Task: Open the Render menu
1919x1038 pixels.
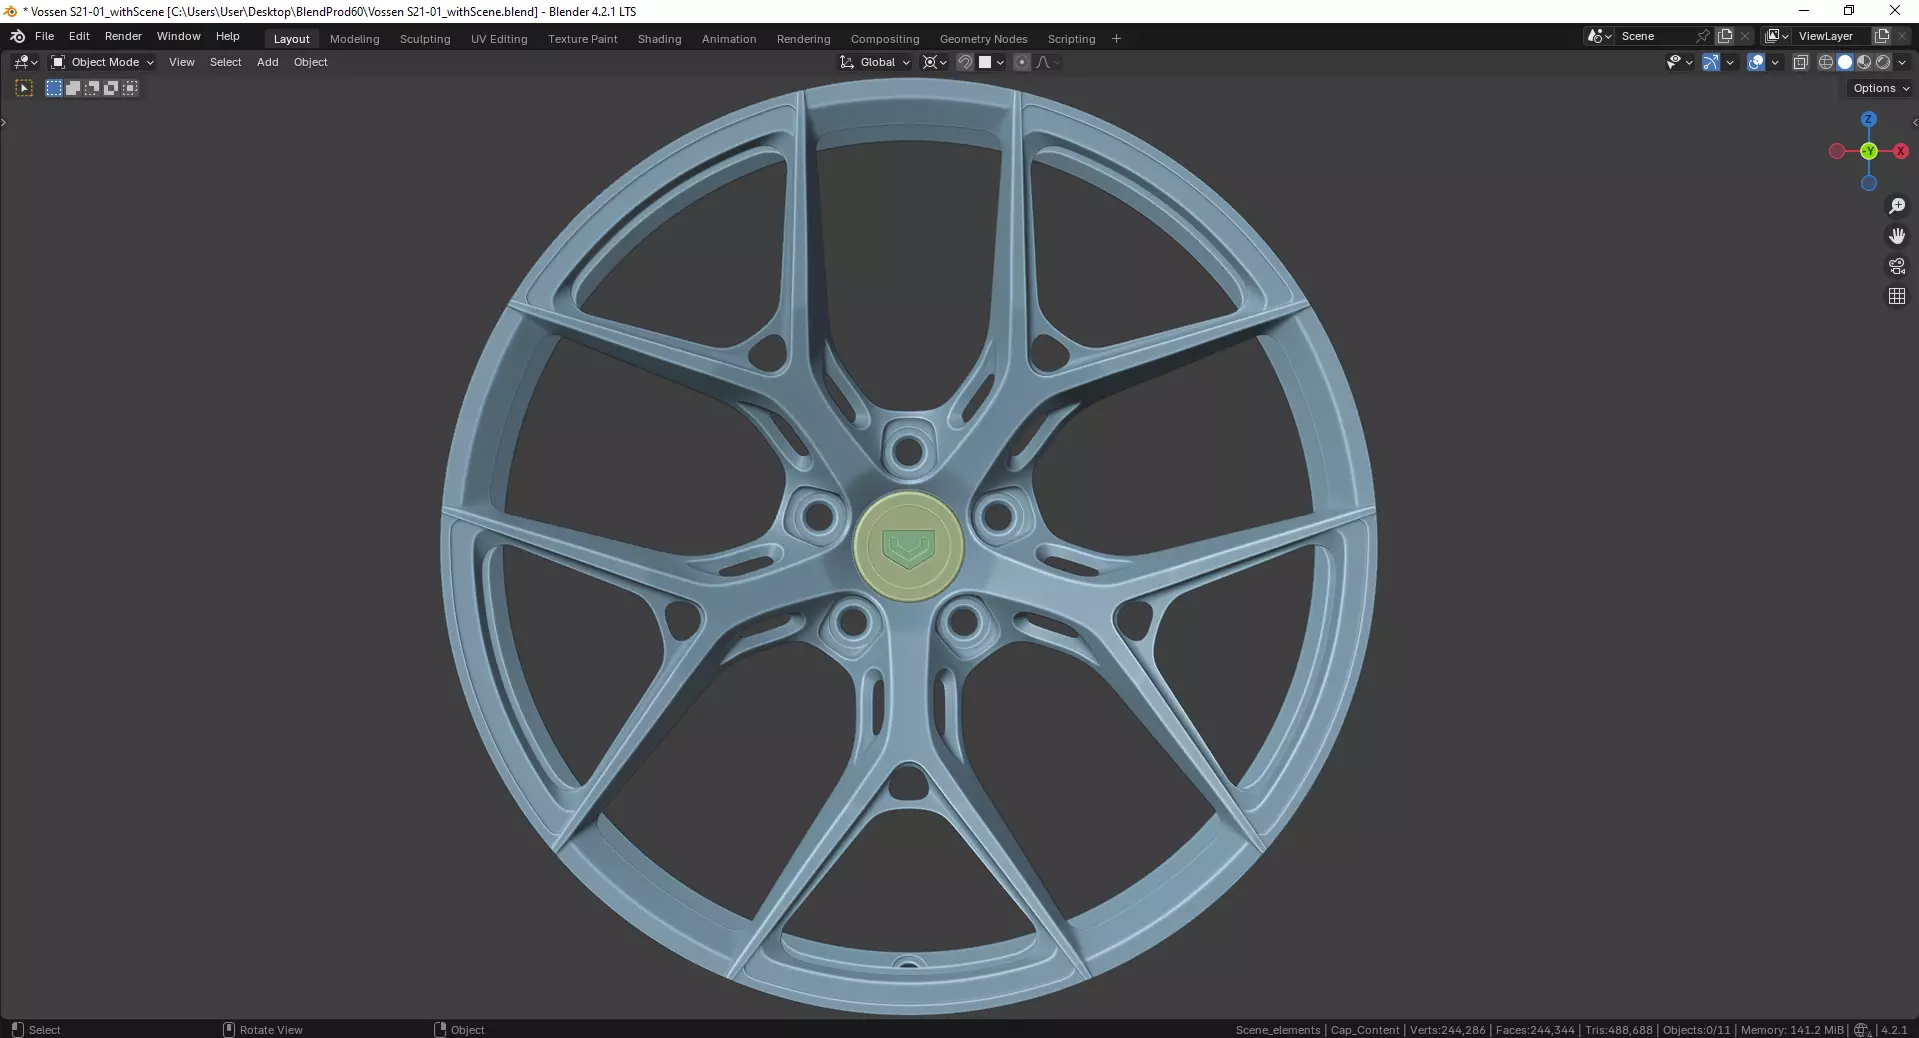Action: click(x=123, y=36)
